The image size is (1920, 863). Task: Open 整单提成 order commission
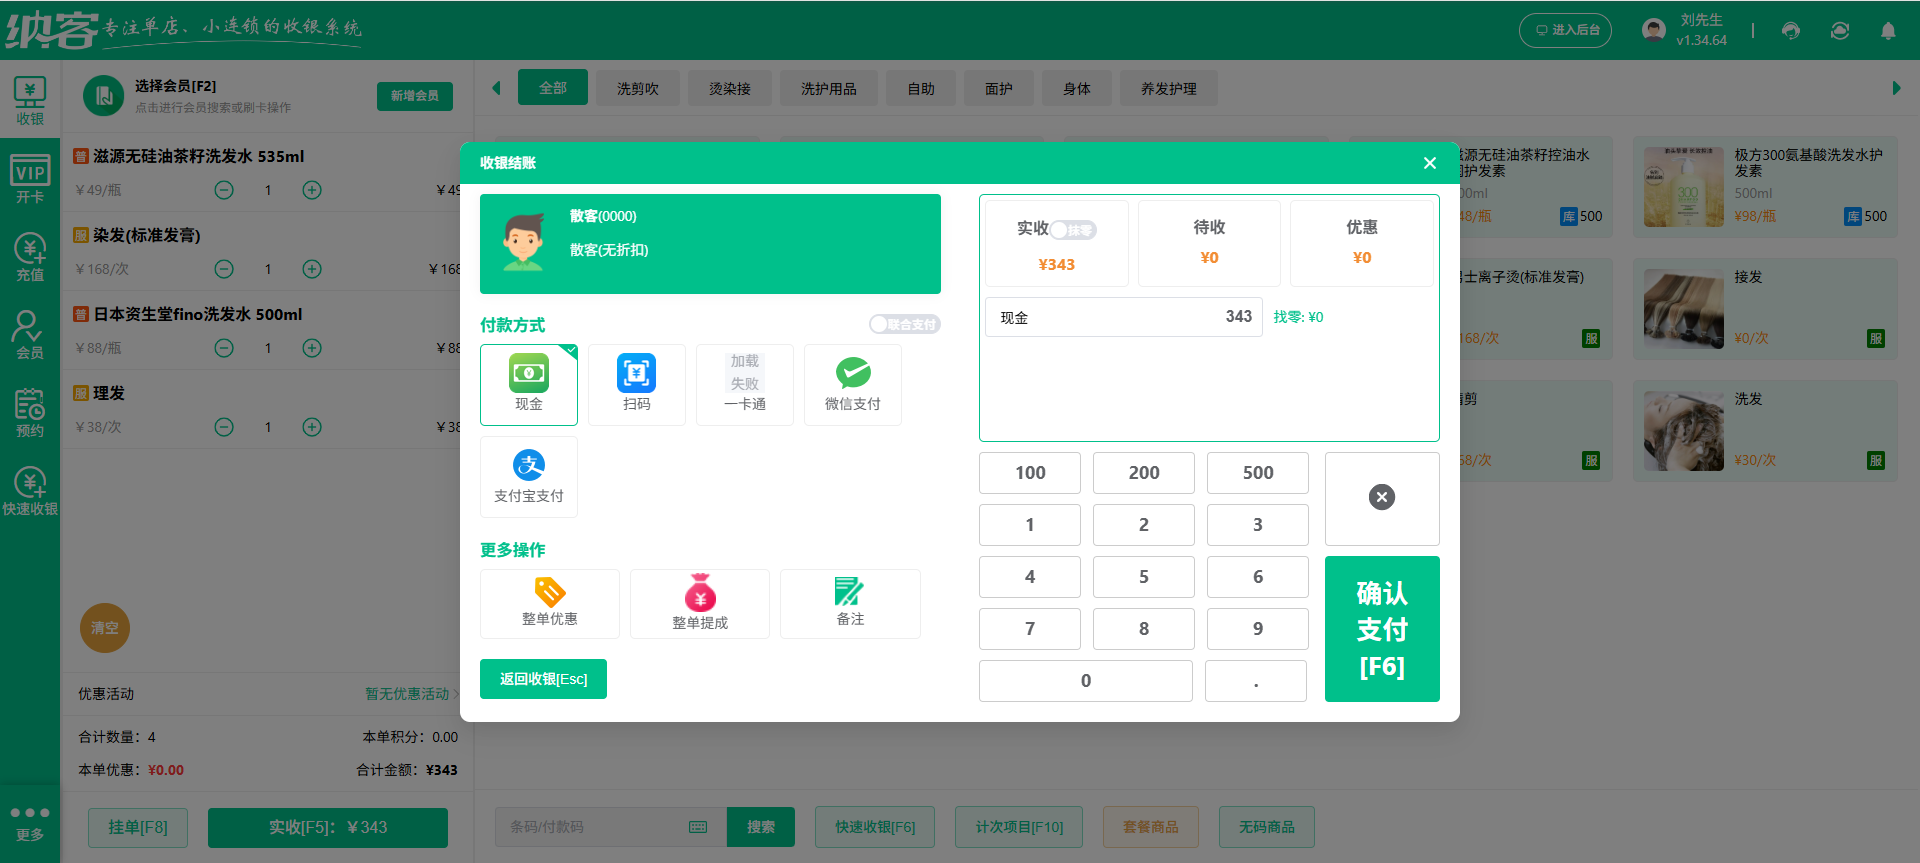(x=700, y=604)
